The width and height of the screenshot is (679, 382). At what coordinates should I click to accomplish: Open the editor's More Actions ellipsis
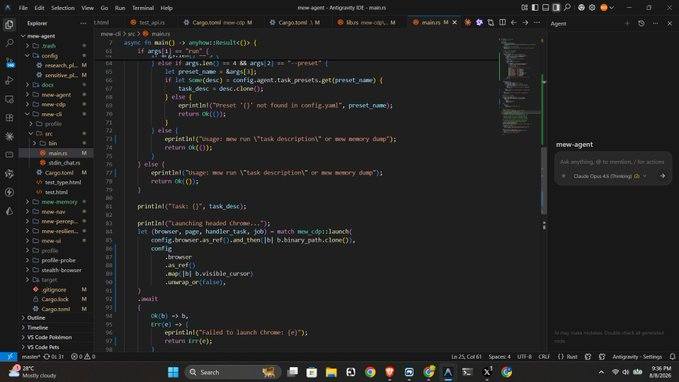click(x=537, y=23)
